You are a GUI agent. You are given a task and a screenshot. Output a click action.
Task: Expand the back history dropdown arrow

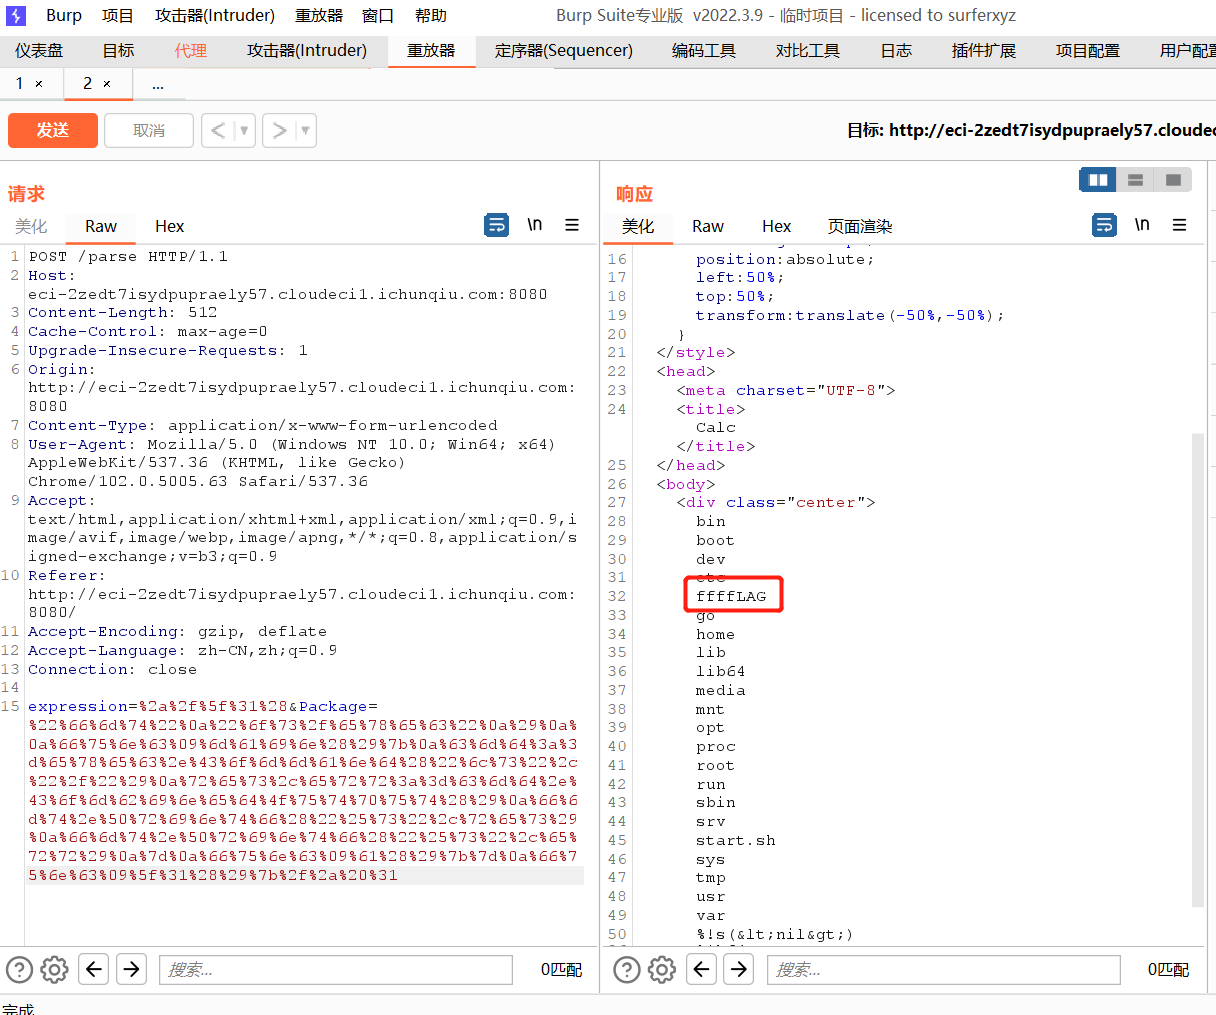(244, 131)
